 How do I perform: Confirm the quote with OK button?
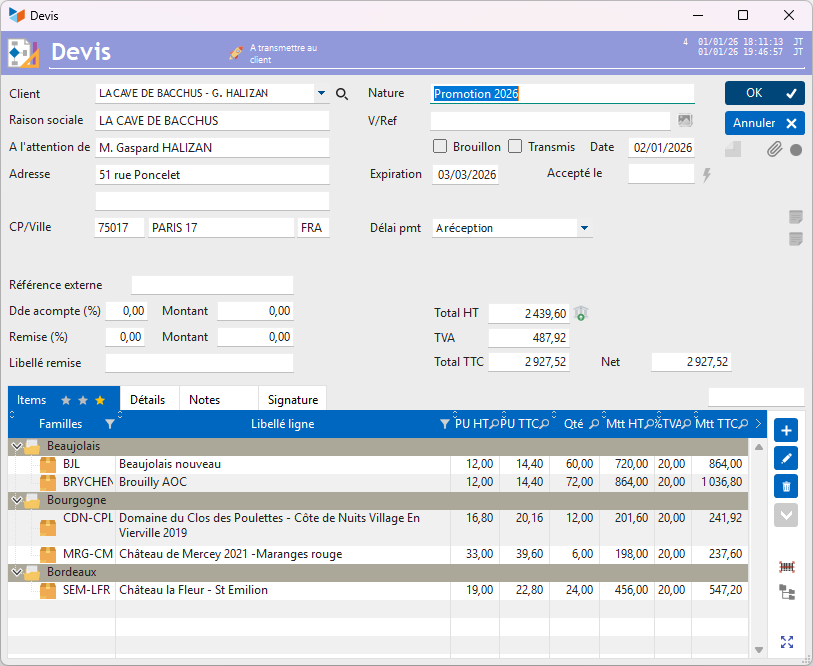(765, 93)
